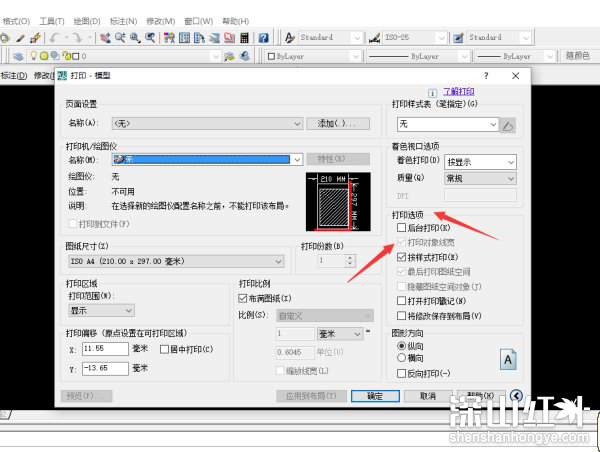Open 打印样式表 无 dropdown
This screenshot has height=452, width=600.
click(448, 124)
